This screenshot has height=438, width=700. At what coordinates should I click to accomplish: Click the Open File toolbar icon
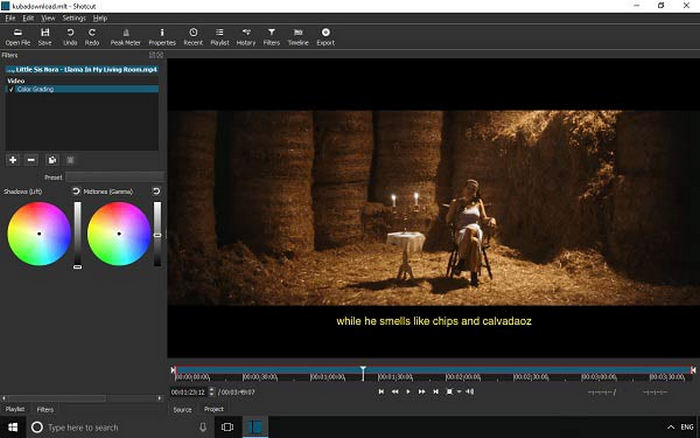tap(18, 37)
